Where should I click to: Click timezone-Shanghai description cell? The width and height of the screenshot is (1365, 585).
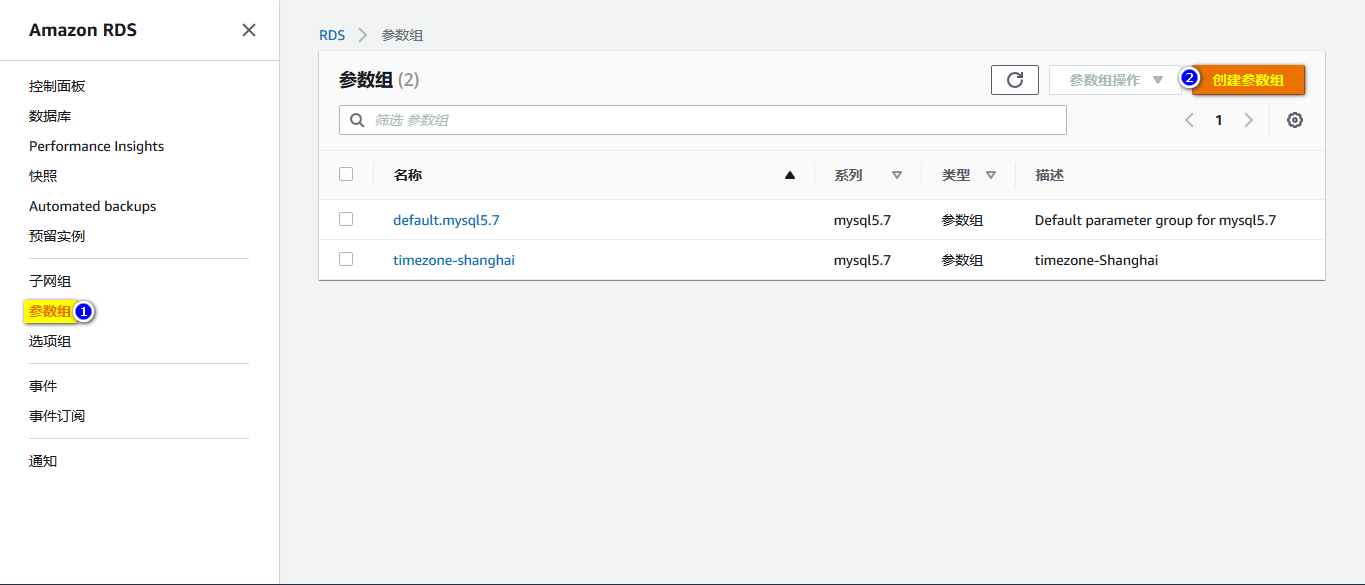[1096, 260]
